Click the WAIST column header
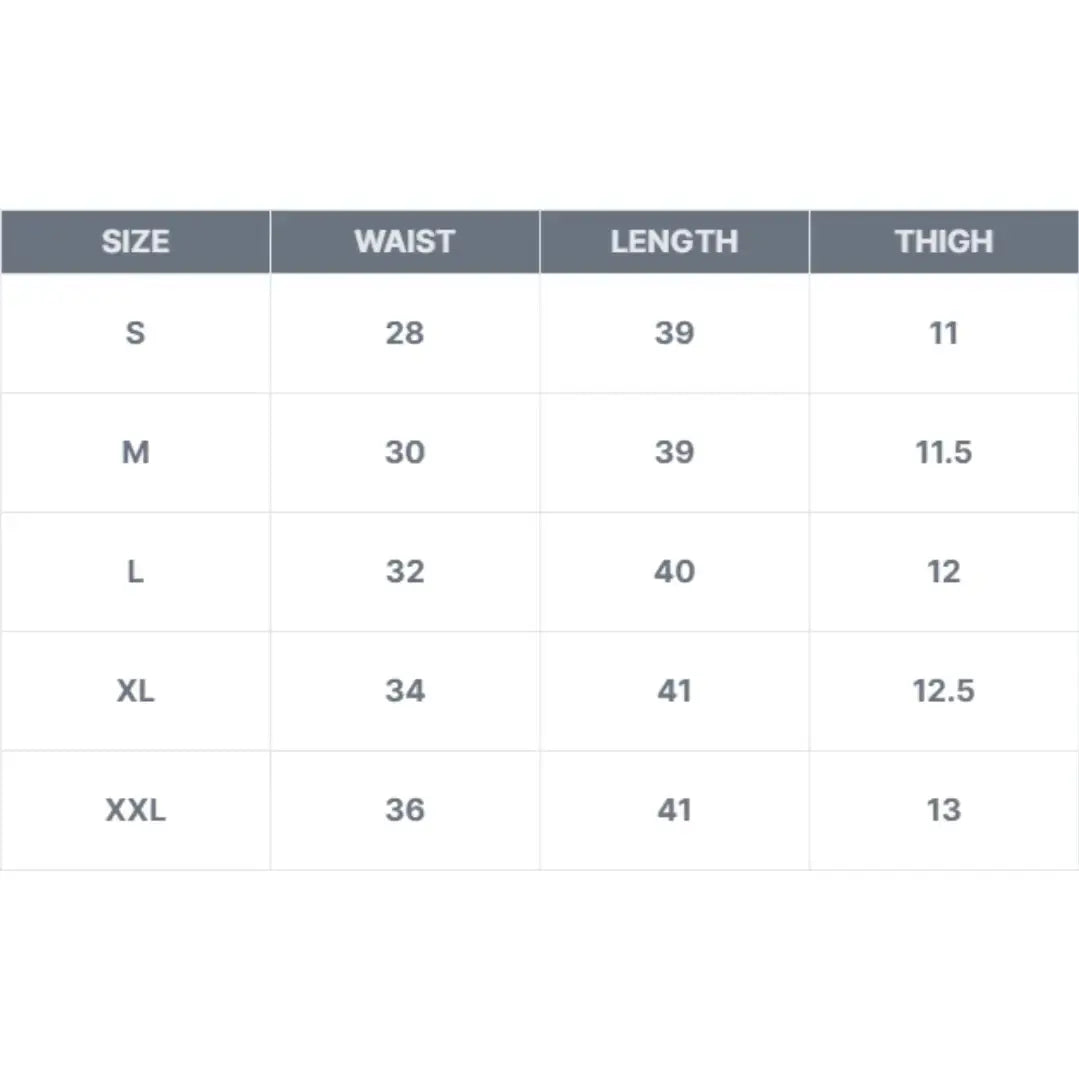The width and height of the screenshot is (1079, 1079). (x=405, y=242)
